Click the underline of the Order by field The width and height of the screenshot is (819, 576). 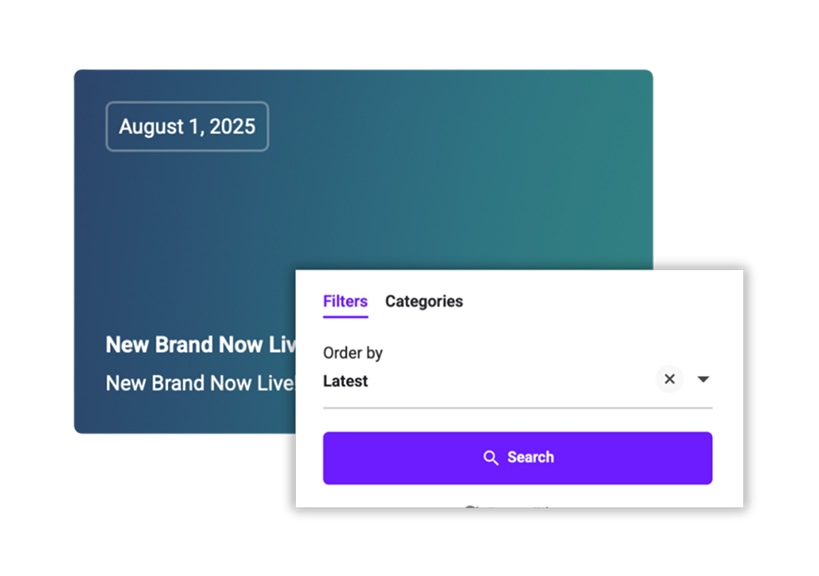click(517, 408)
